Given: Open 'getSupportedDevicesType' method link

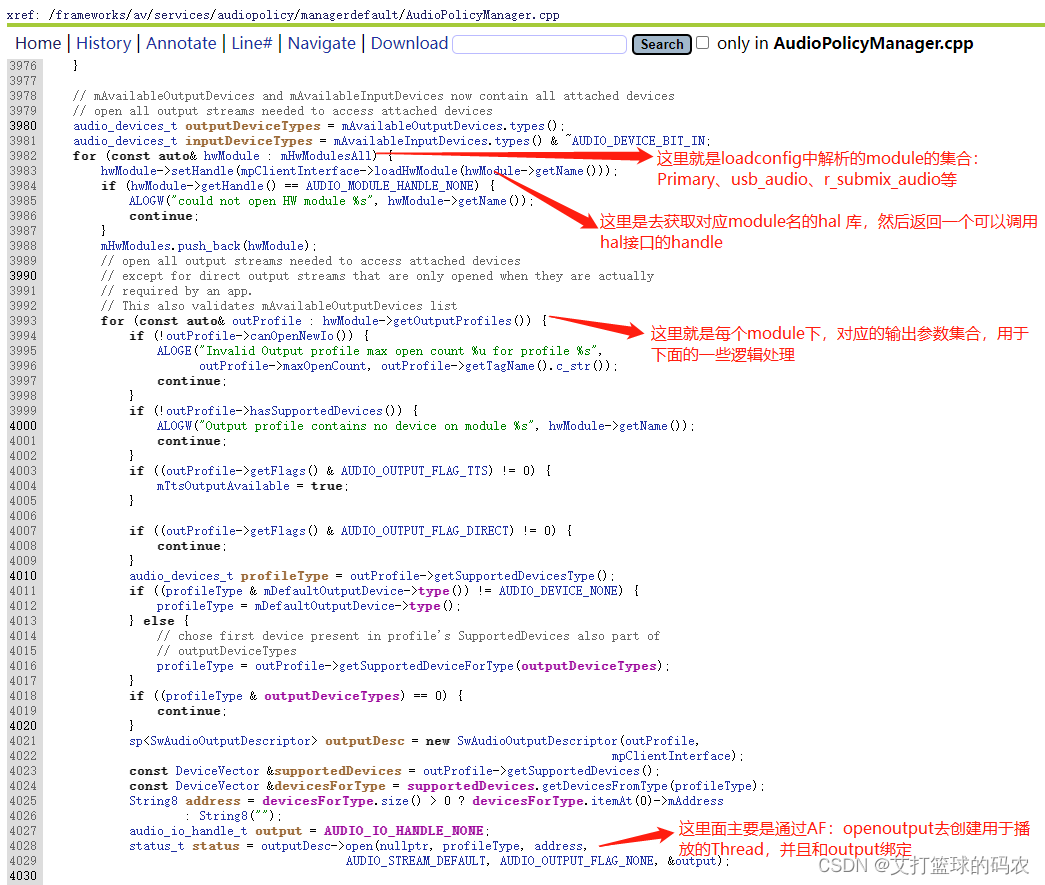Looking at the screenshot, I should 514,576.
